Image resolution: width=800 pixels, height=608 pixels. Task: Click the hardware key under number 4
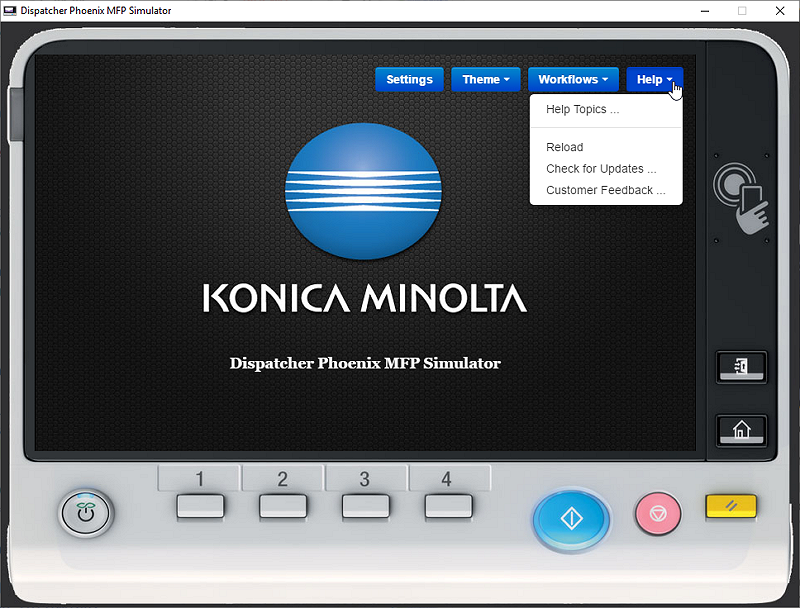point(448,506)
